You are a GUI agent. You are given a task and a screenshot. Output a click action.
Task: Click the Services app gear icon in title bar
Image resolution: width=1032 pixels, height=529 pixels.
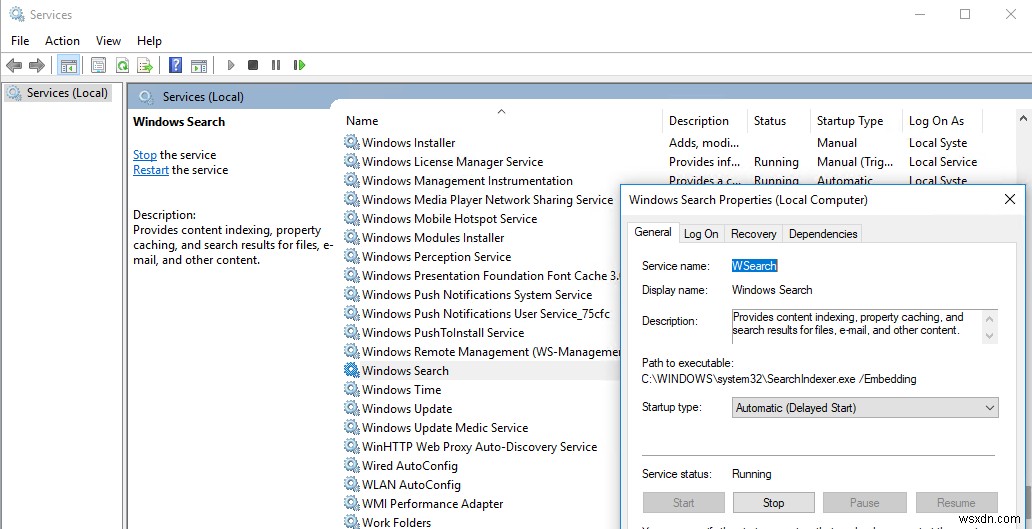[x=16, y=14]
